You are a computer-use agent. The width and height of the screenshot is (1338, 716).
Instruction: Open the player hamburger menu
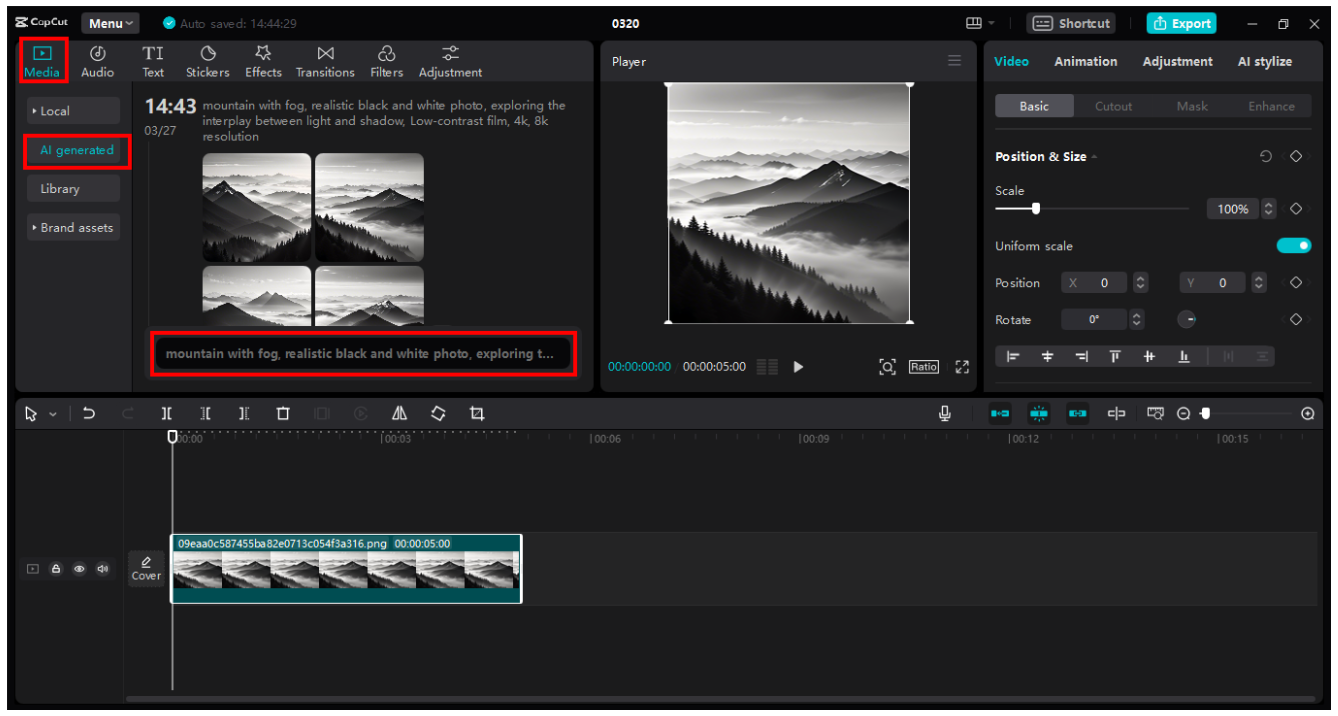point(955,61)
